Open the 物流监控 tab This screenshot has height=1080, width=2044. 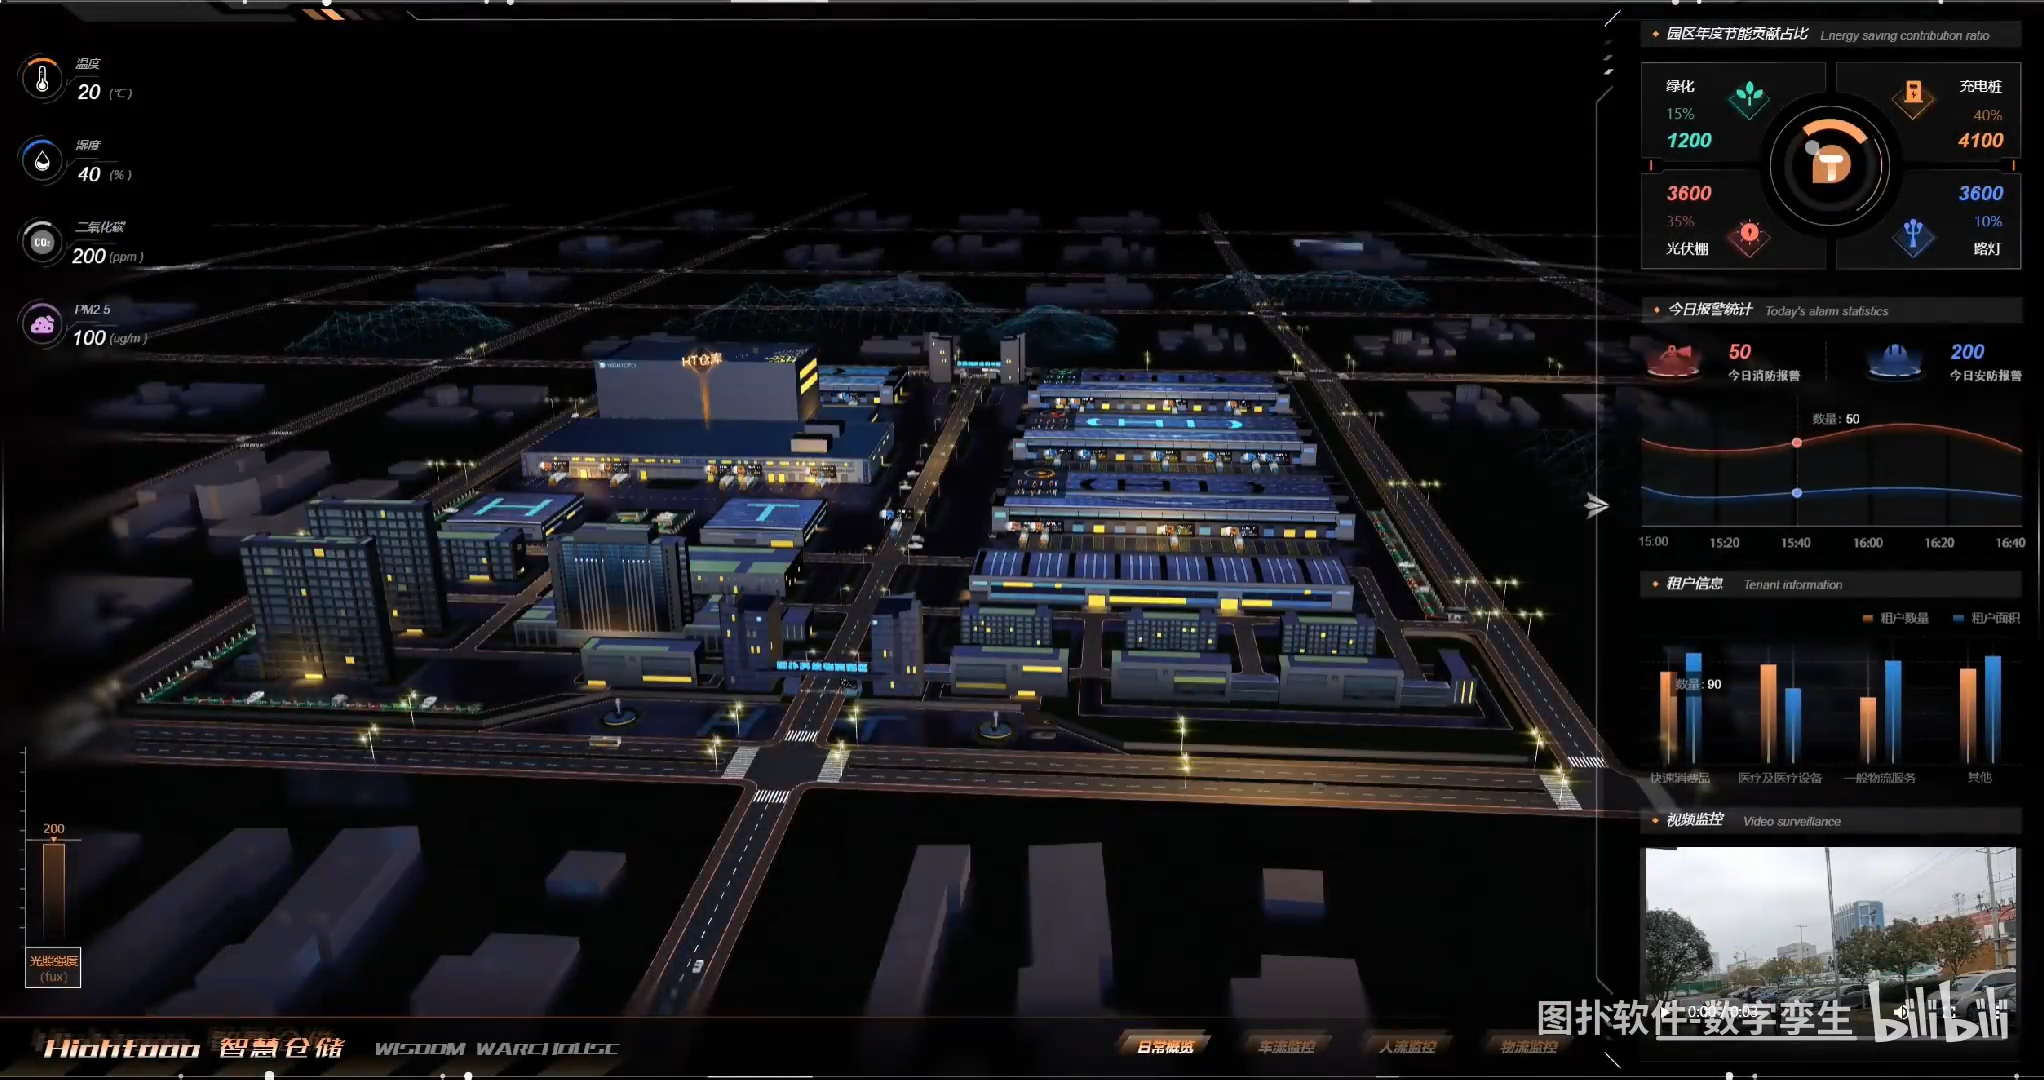click(x=1528, y=1046)
